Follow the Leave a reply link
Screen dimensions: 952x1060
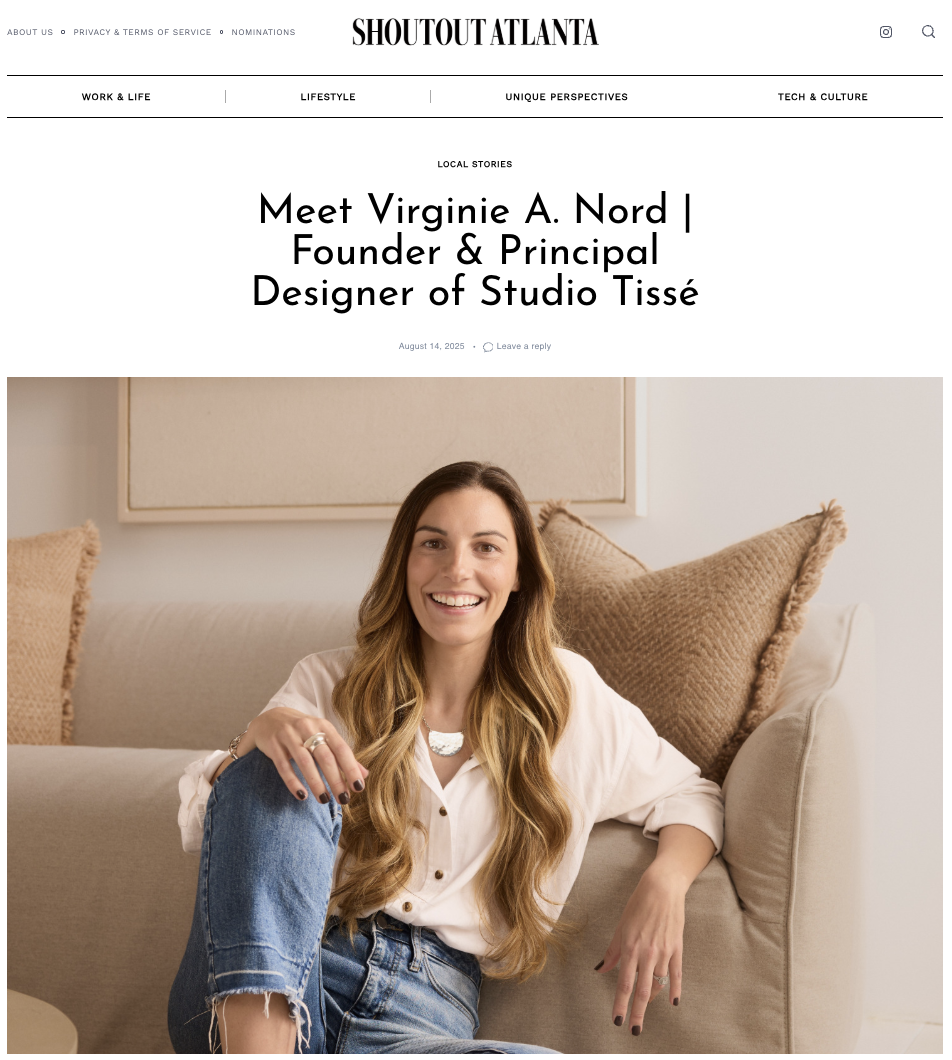click(523, 346)
